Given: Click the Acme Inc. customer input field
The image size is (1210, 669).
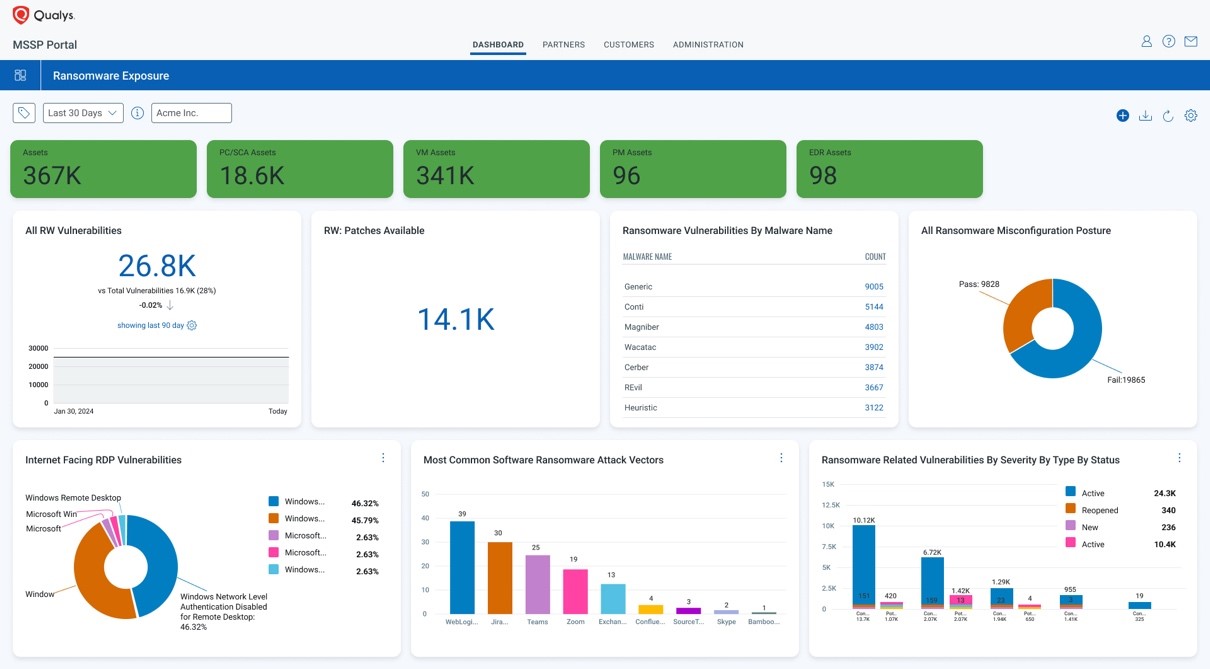Looking at the screenshot, I should pyautogui.click(x=191, y=113).
